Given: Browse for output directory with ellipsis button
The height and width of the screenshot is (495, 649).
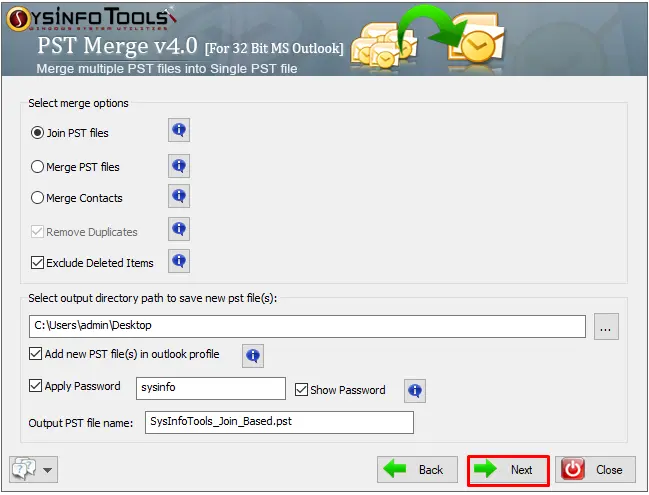Looking at the screenshot, I should (x=606, y=327).
